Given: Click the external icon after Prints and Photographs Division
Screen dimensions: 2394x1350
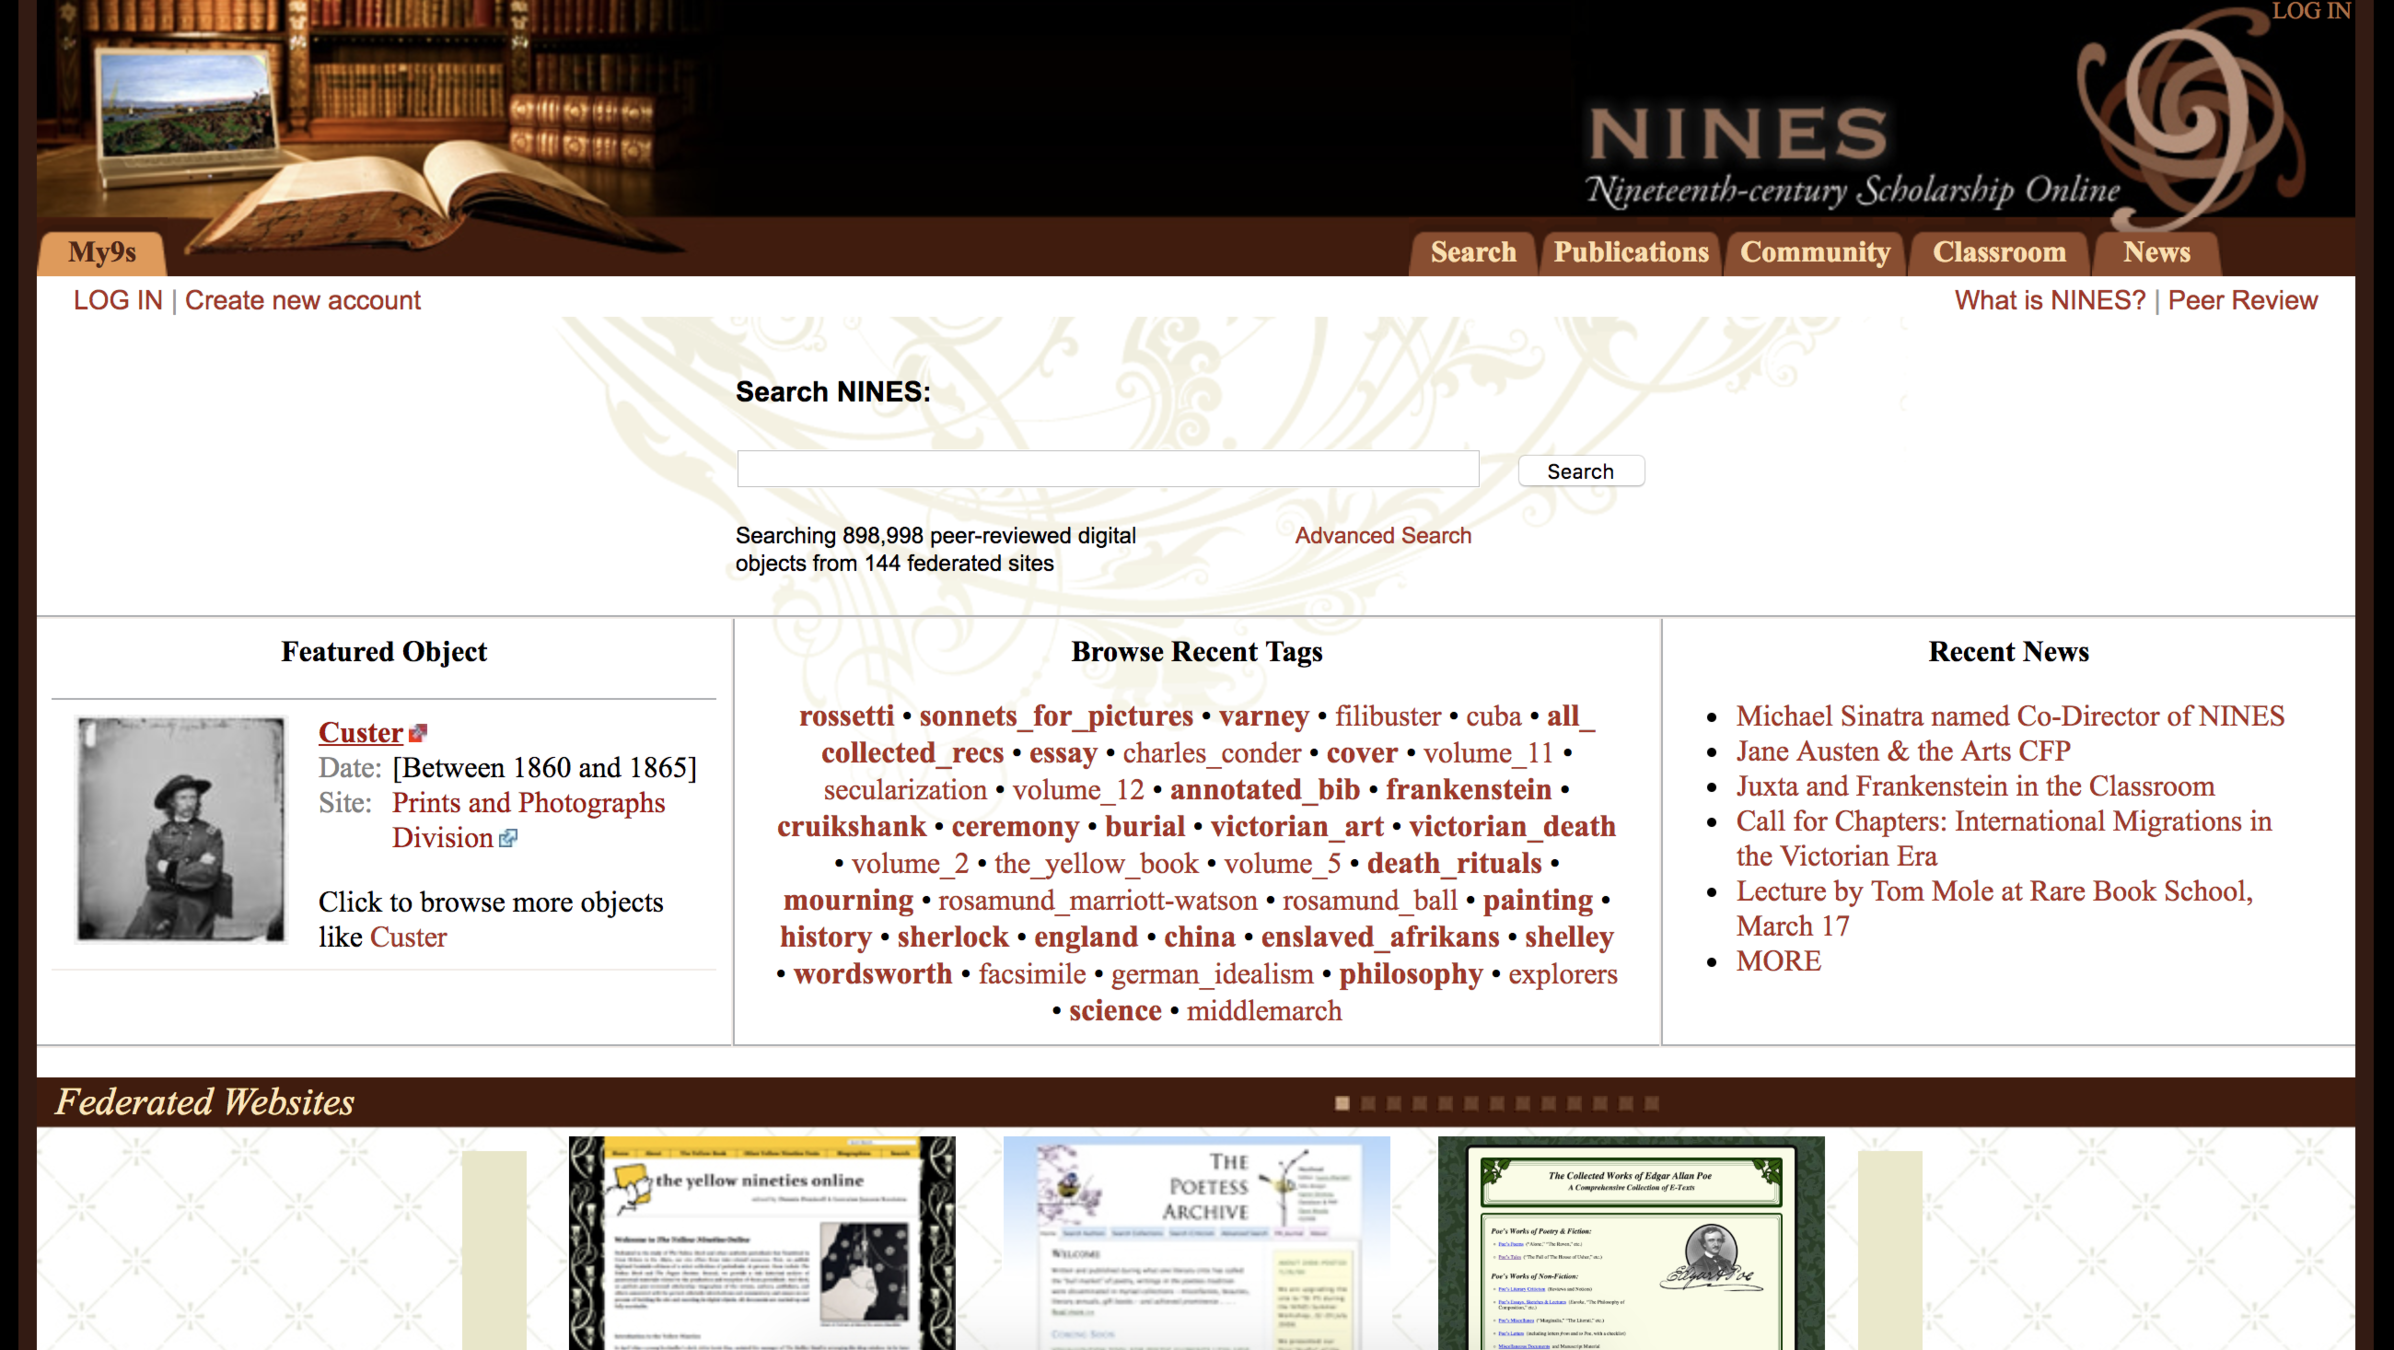Looking at the screenshot, I should click(x=508, y=838).
